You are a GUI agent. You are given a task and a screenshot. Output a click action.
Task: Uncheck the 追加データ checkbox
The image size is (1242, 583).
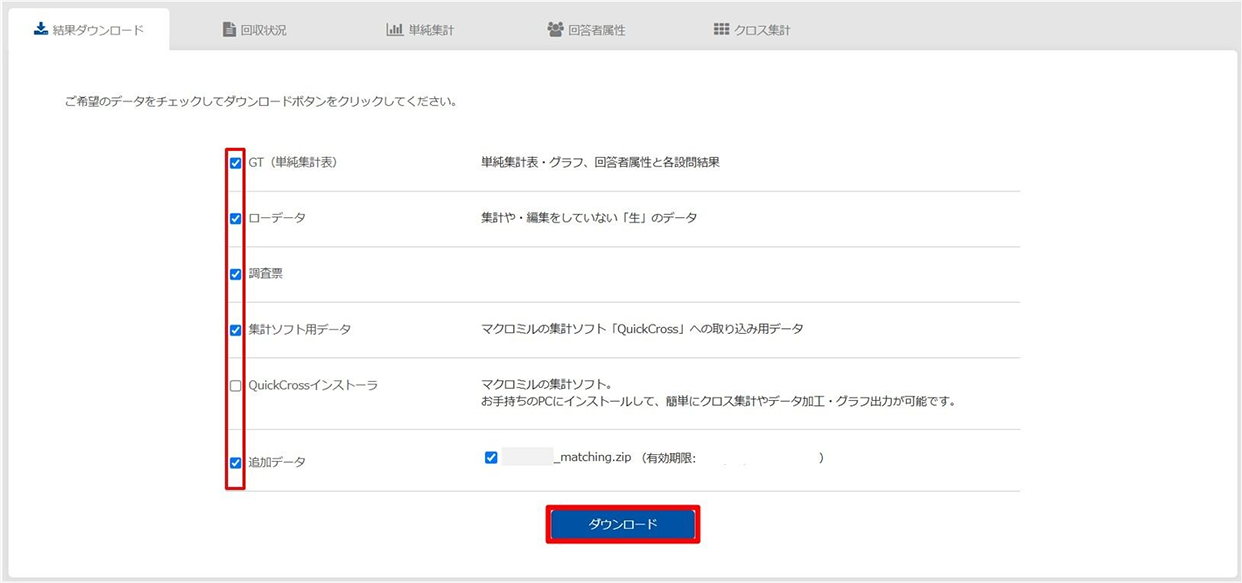click(236, 463)
